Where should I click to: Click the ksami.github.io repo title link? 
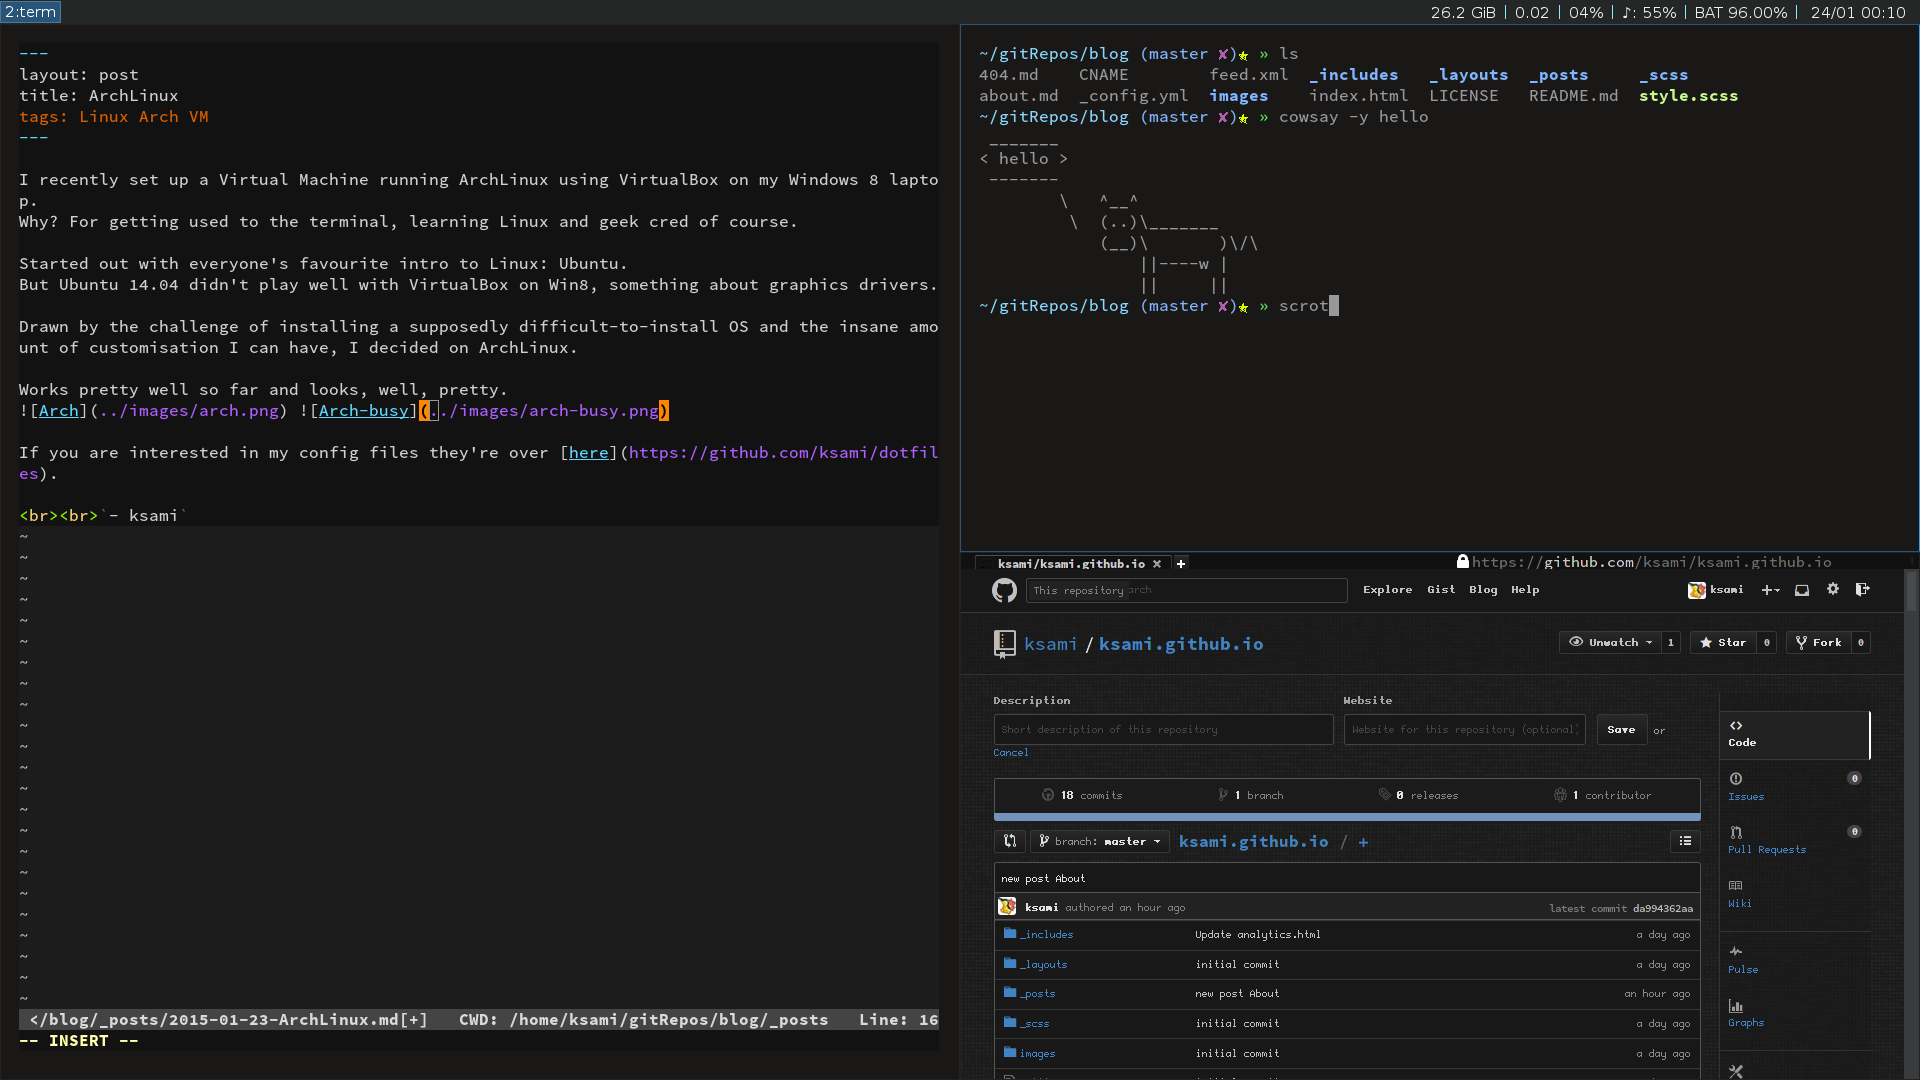coord(1181,644)
